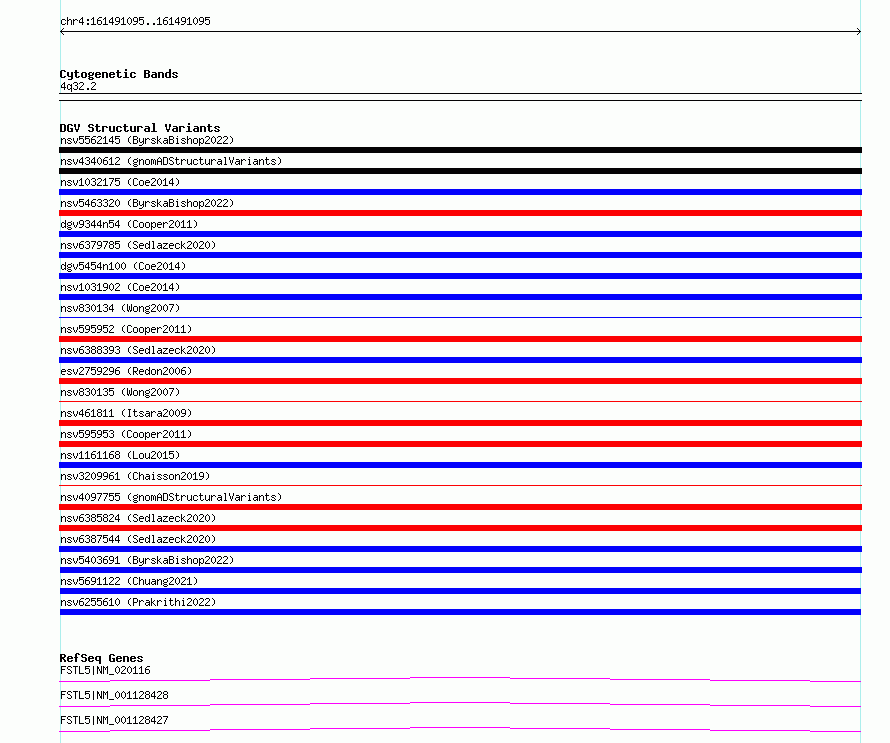This screenshot has width=890, height=743.
Task: Click the FSTL5|NM_020116 gene label
Action: pos(105,670)
